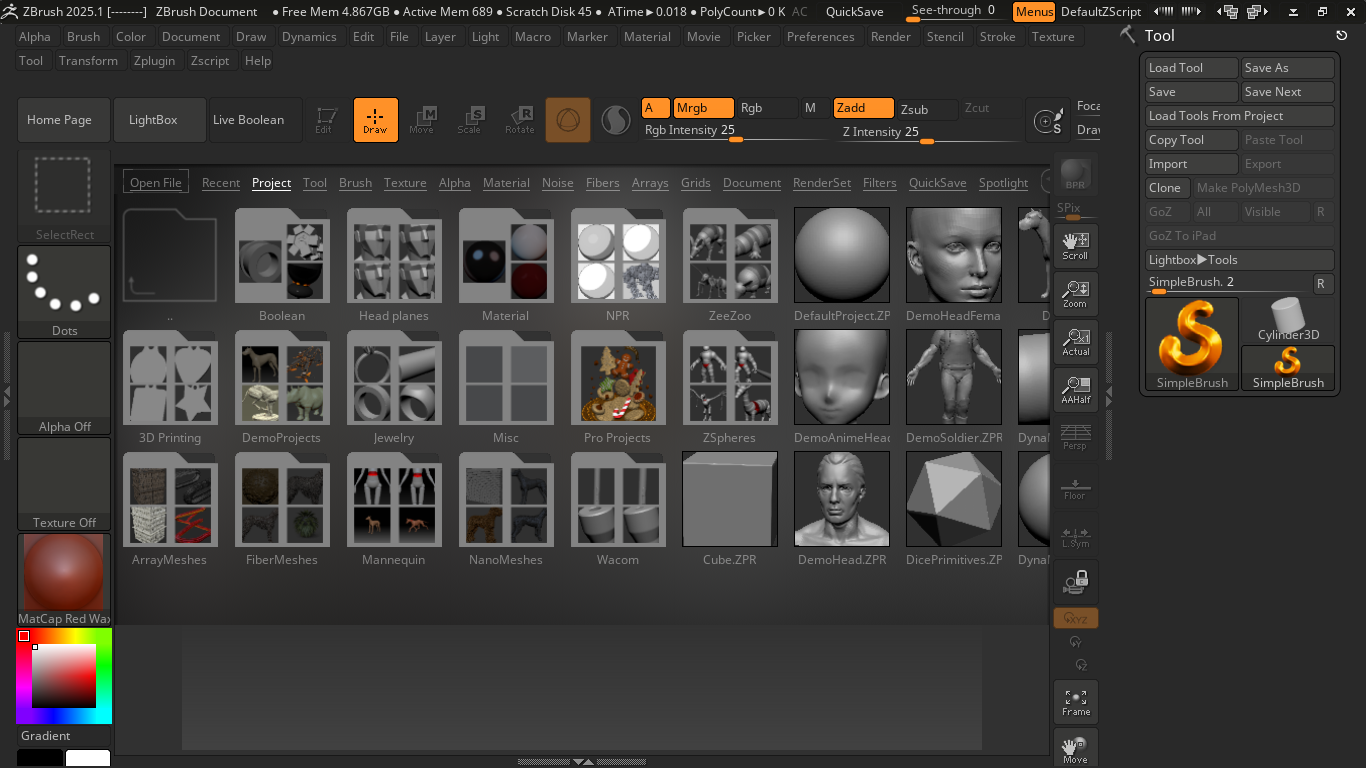Click the Clone tool button
This screenshot has width=1366, height=768.
pos(1166,187)
